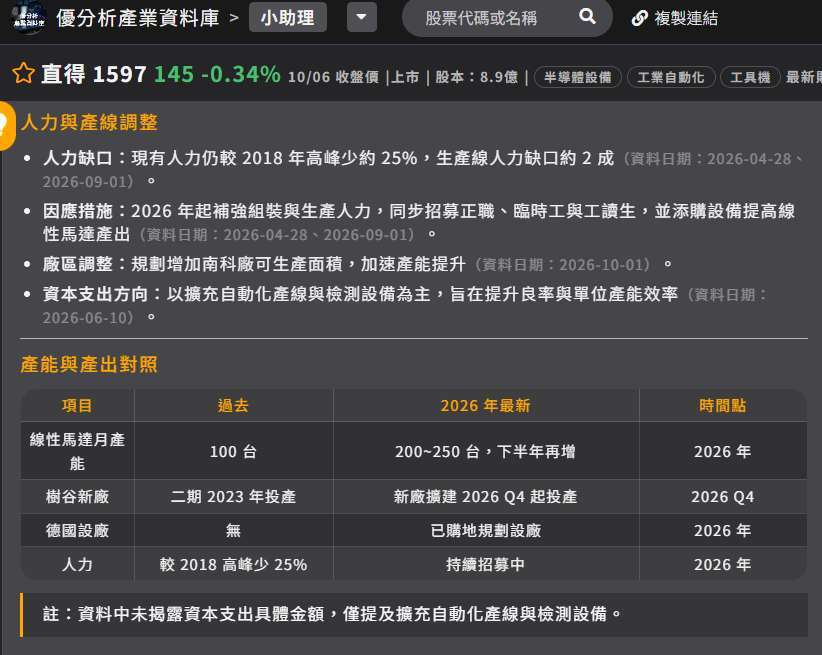The width and height of the screenshot is (822, 655).
Task: Click the 樹谷新廠 row label
Action: click(77, 497)
